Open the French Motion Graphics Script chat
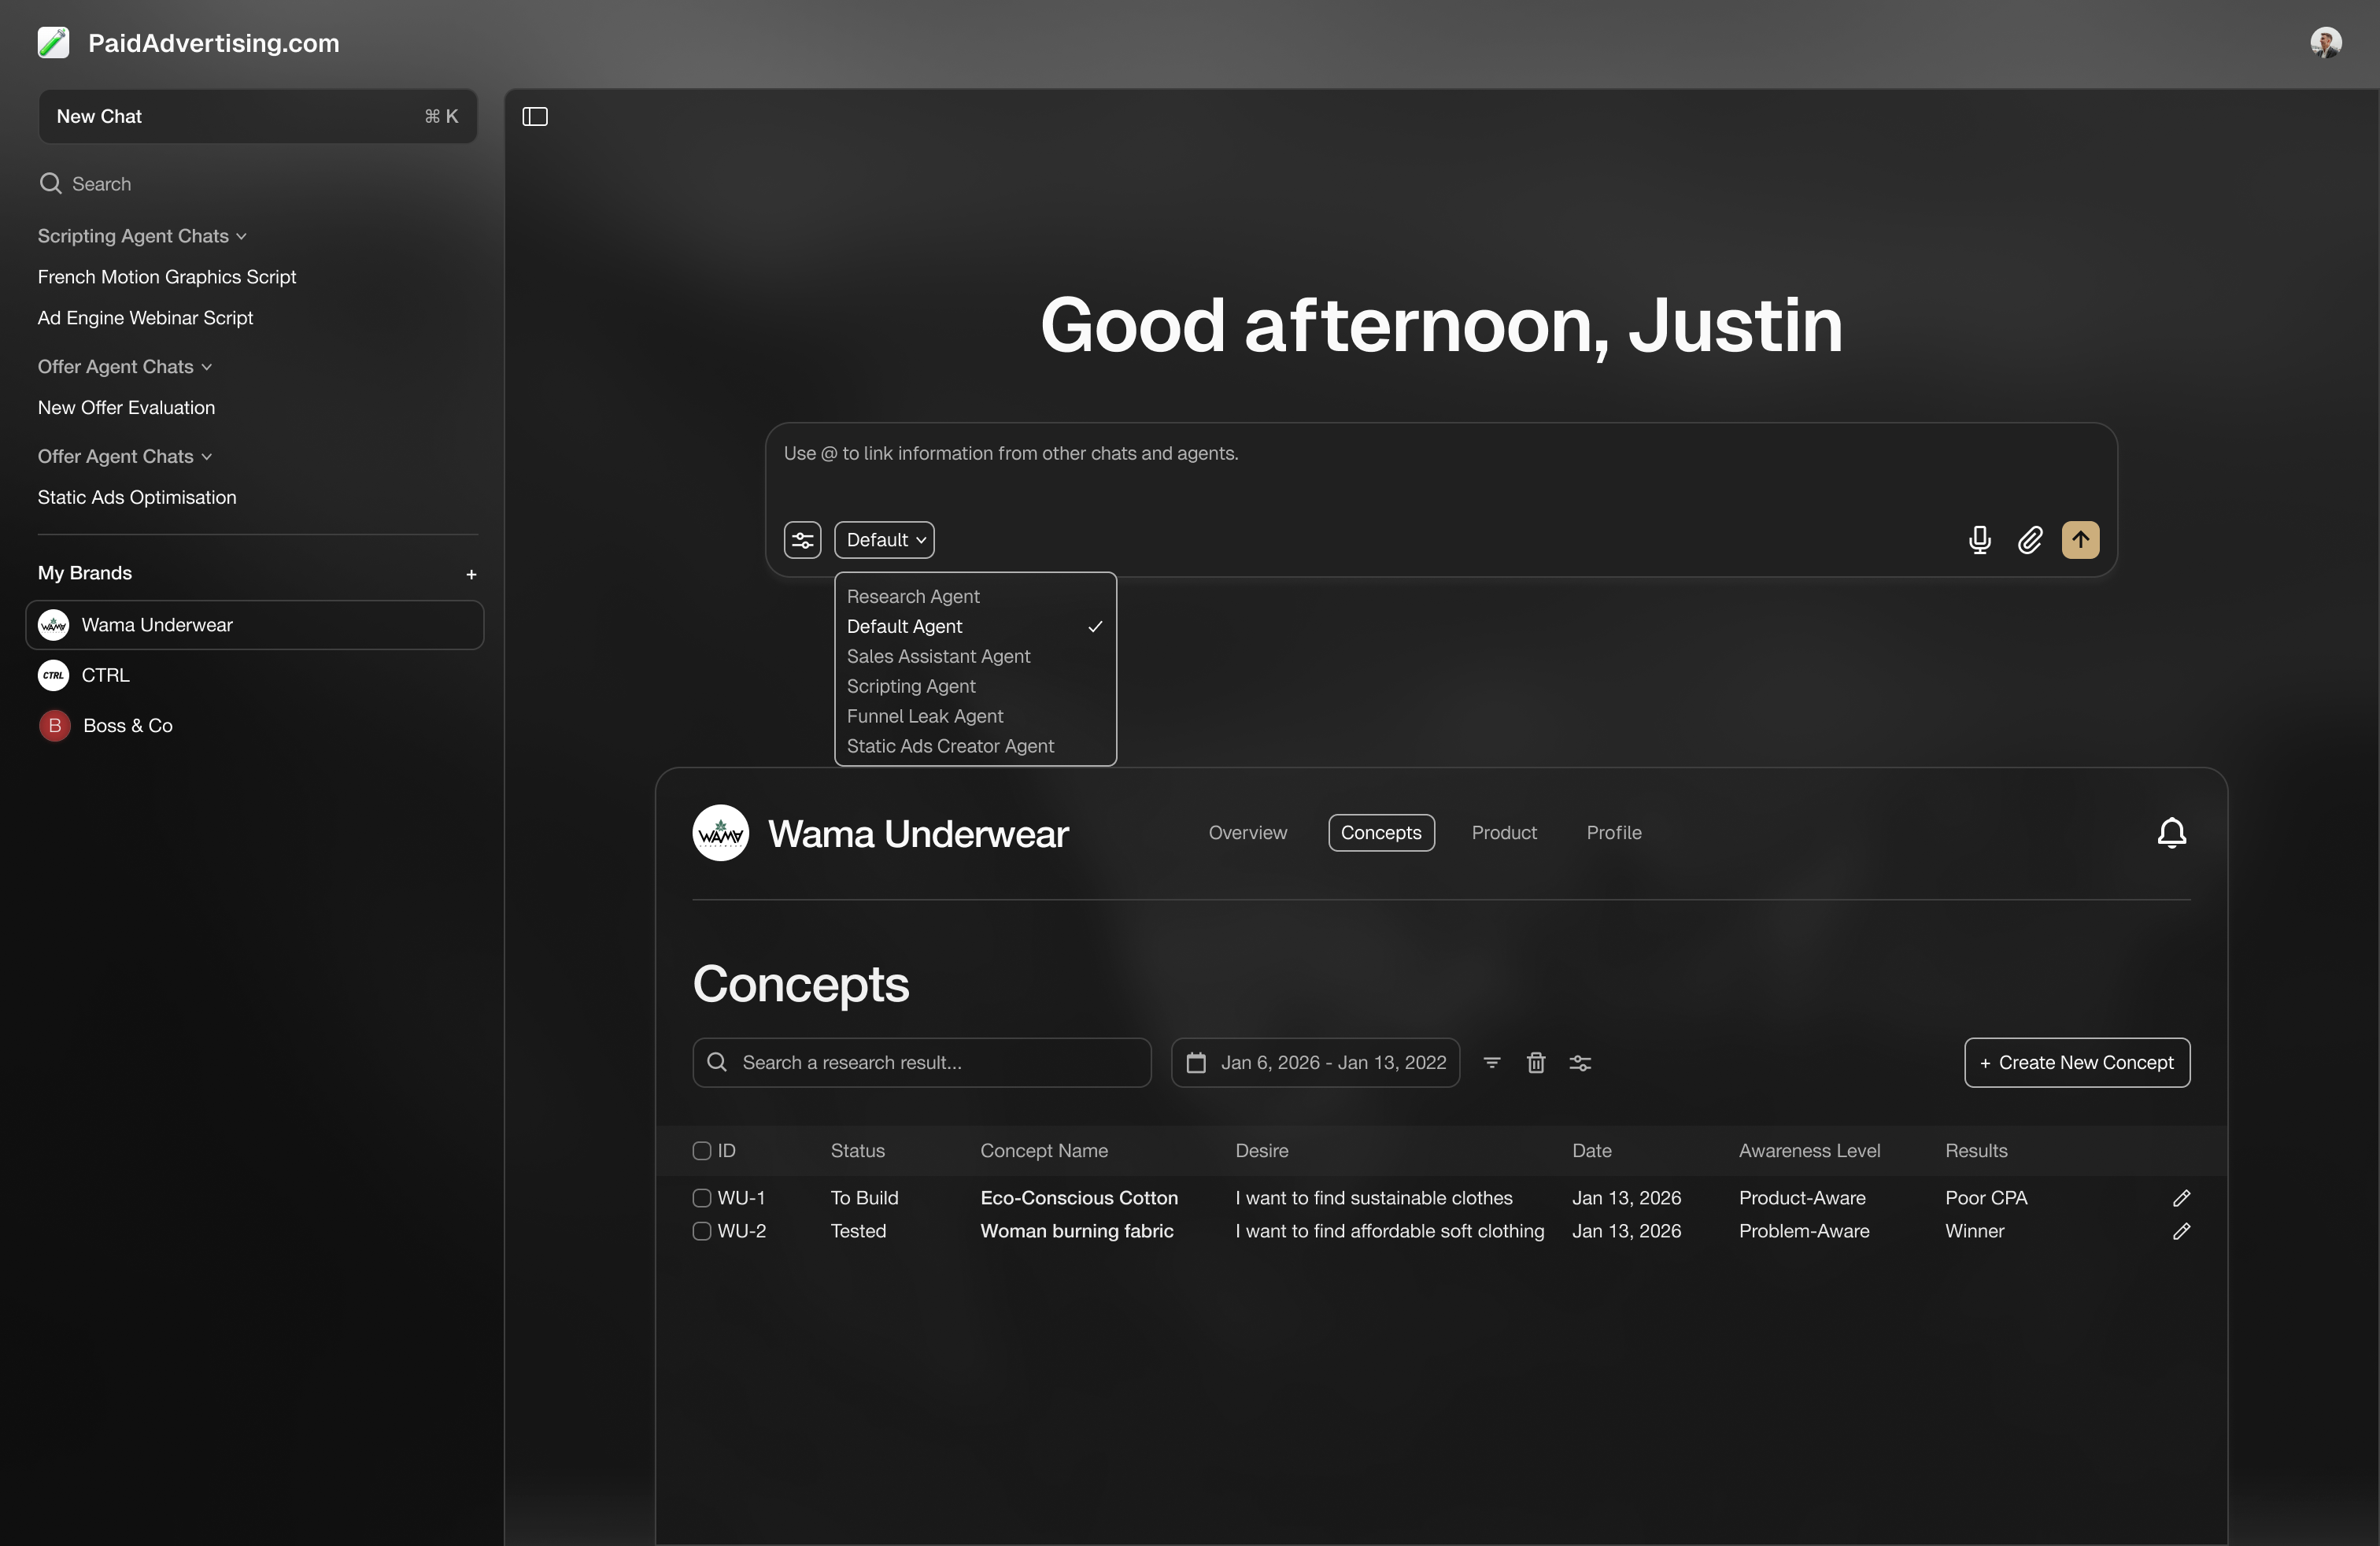This screenshot has width=2380, height=1546. click(167, 277)
